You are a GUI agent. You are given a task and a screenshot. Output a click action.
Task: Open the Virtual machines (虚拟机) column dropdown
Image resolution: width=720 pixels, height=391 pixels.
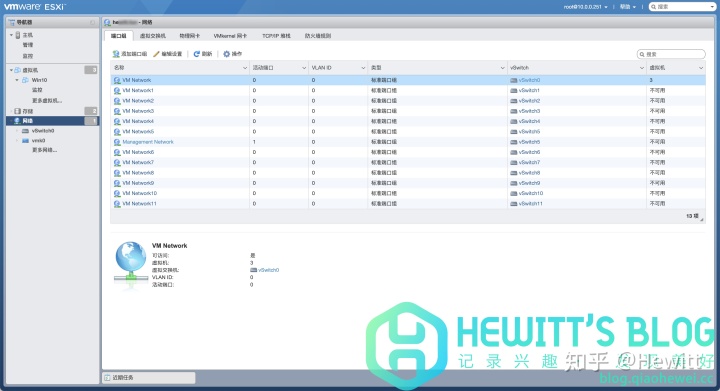(701, 68)
